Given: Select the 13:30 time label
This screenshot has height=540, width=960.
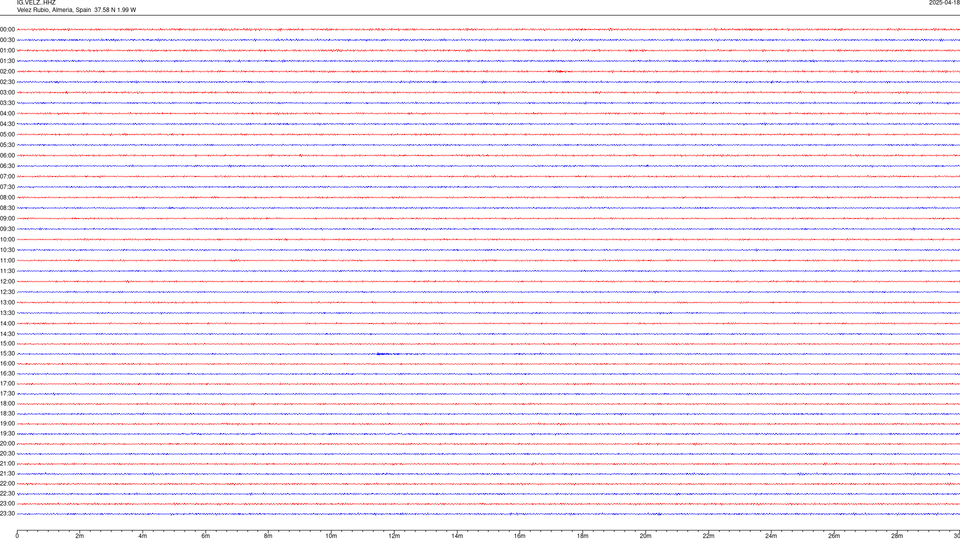Looking at the screenshot, I should point(7,313).
